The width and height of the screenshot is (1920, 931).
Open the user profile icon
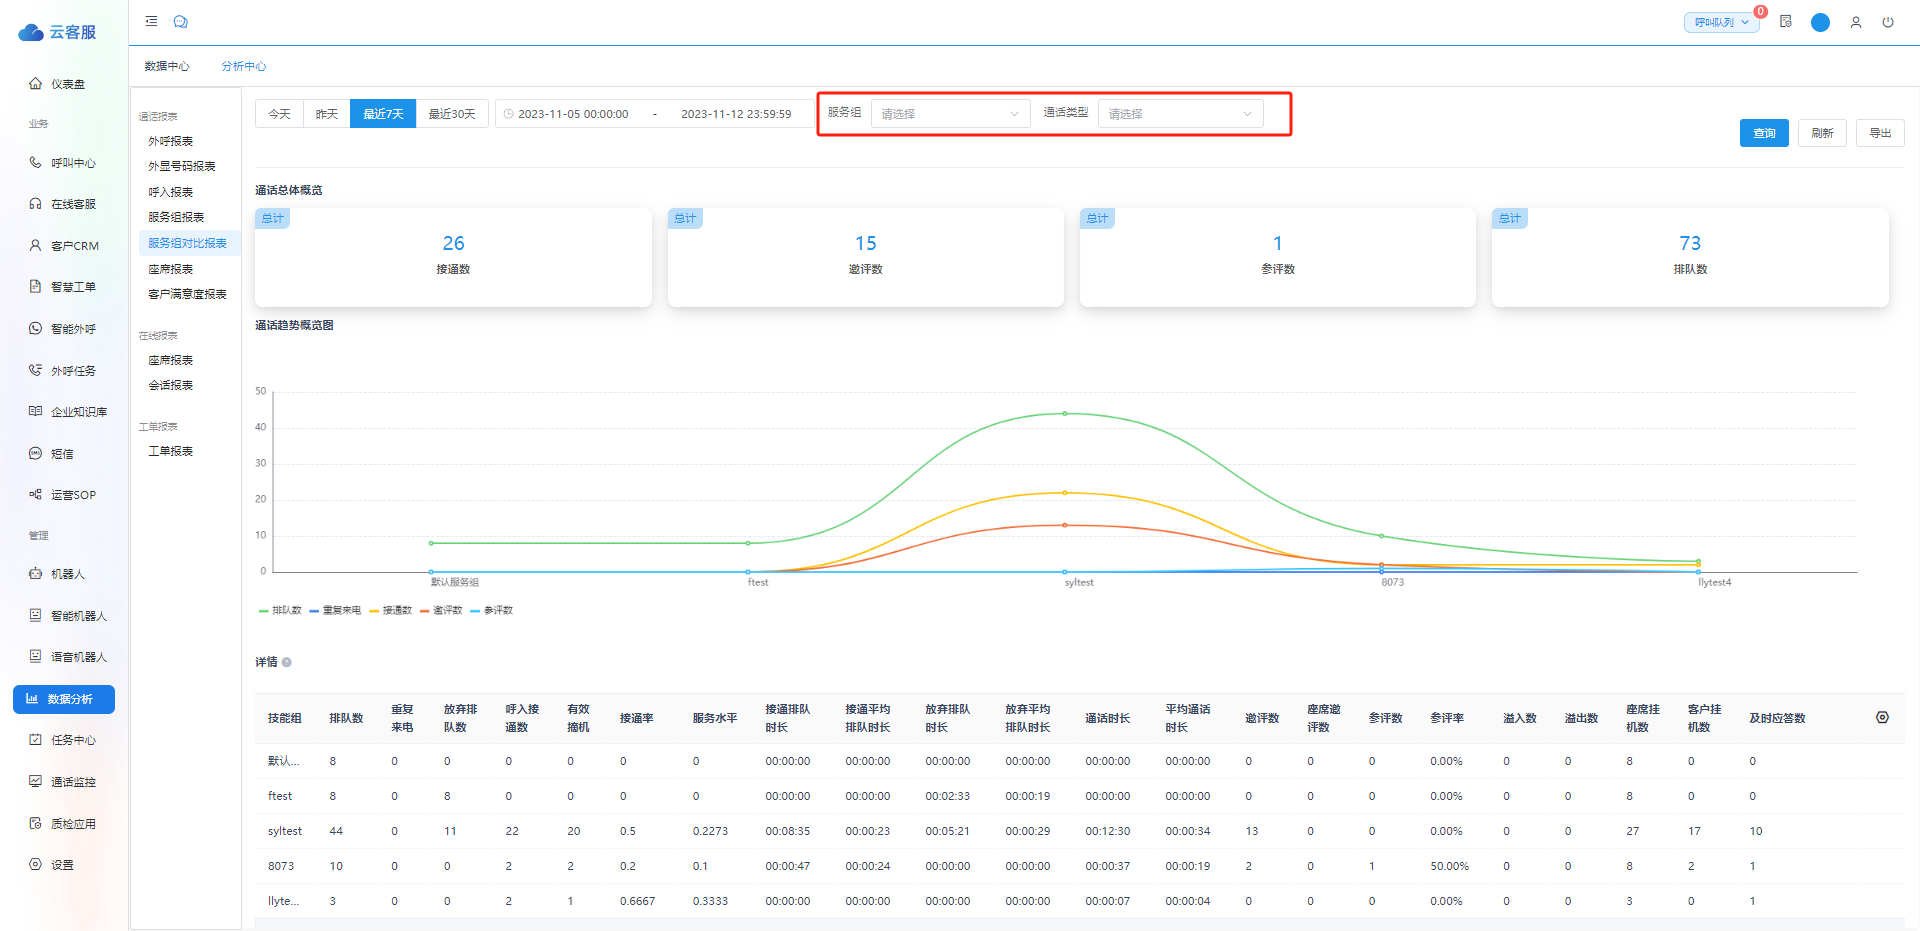tap(1856, 22)
